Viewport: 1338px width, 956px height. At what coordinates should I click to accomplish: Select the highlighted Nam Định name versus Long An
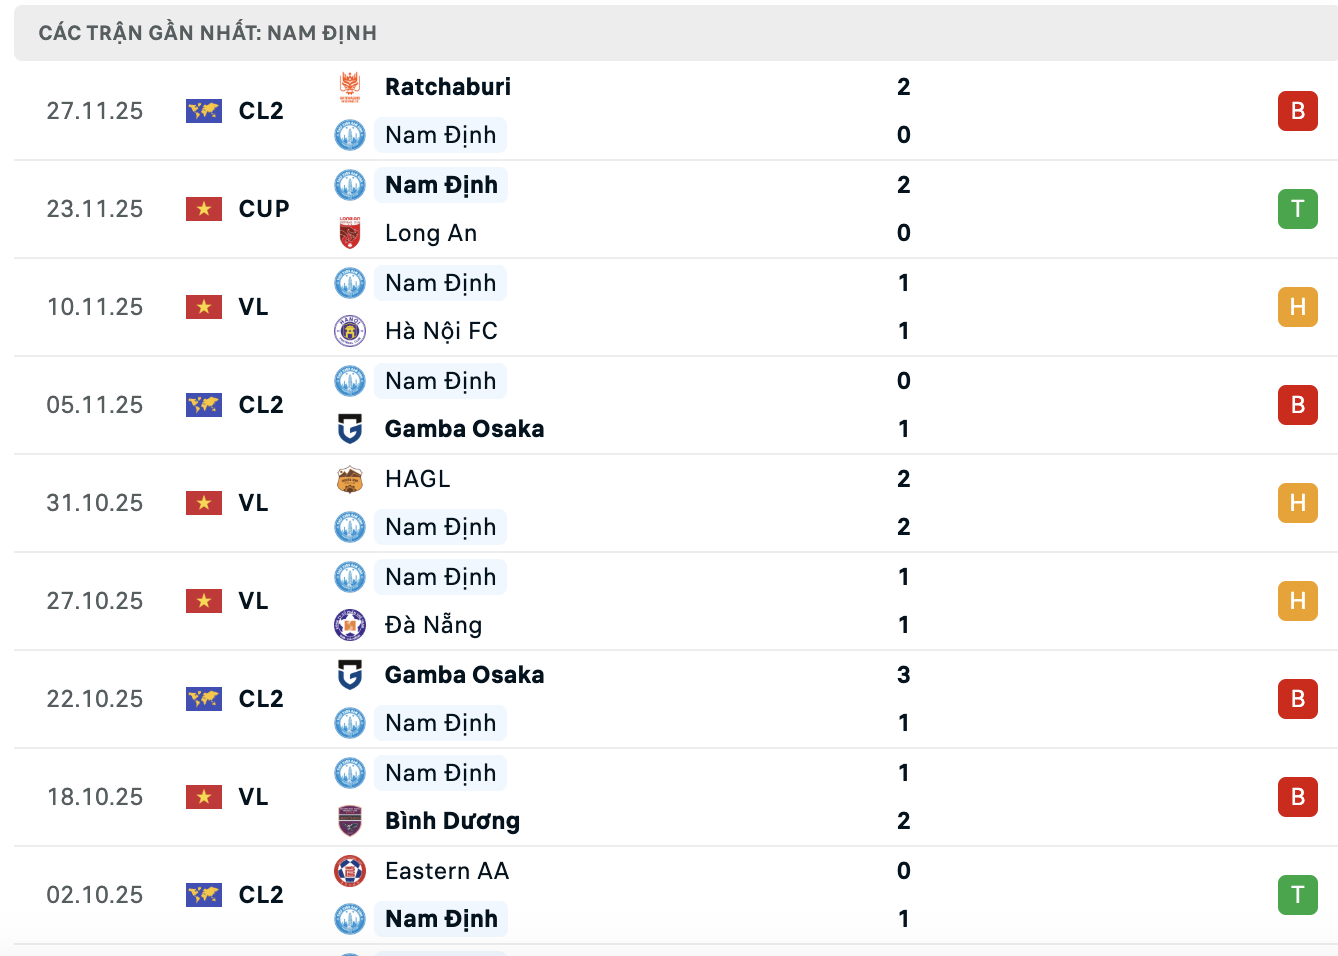(441, 185)
